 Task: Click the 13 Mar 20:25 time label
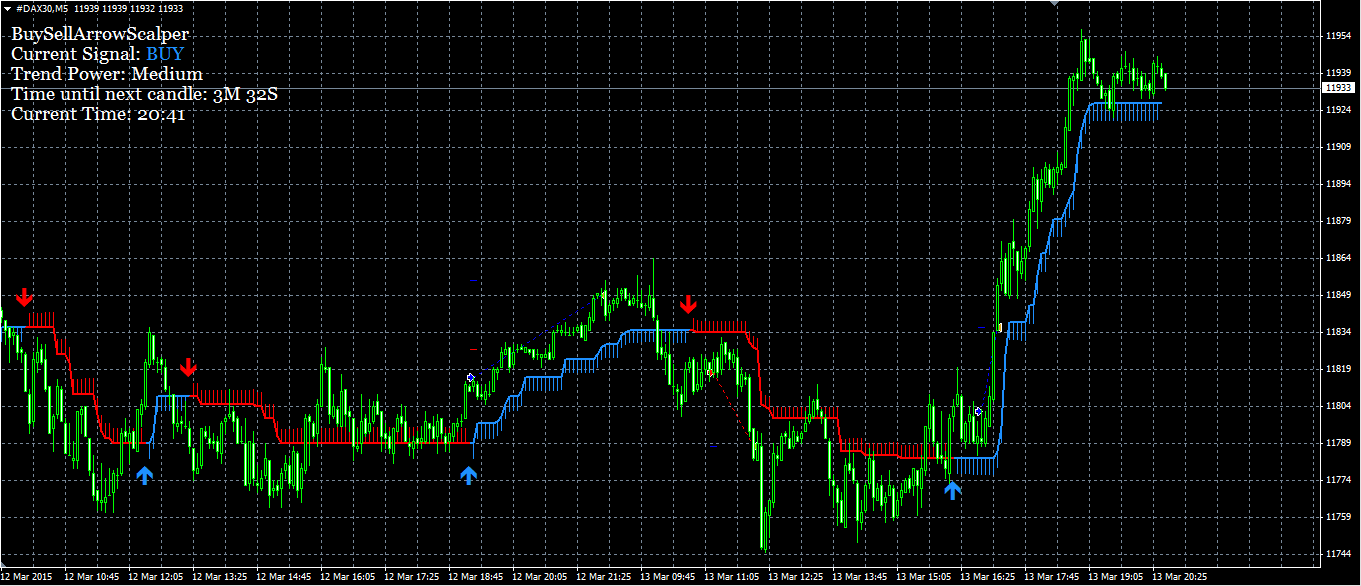1179,577
